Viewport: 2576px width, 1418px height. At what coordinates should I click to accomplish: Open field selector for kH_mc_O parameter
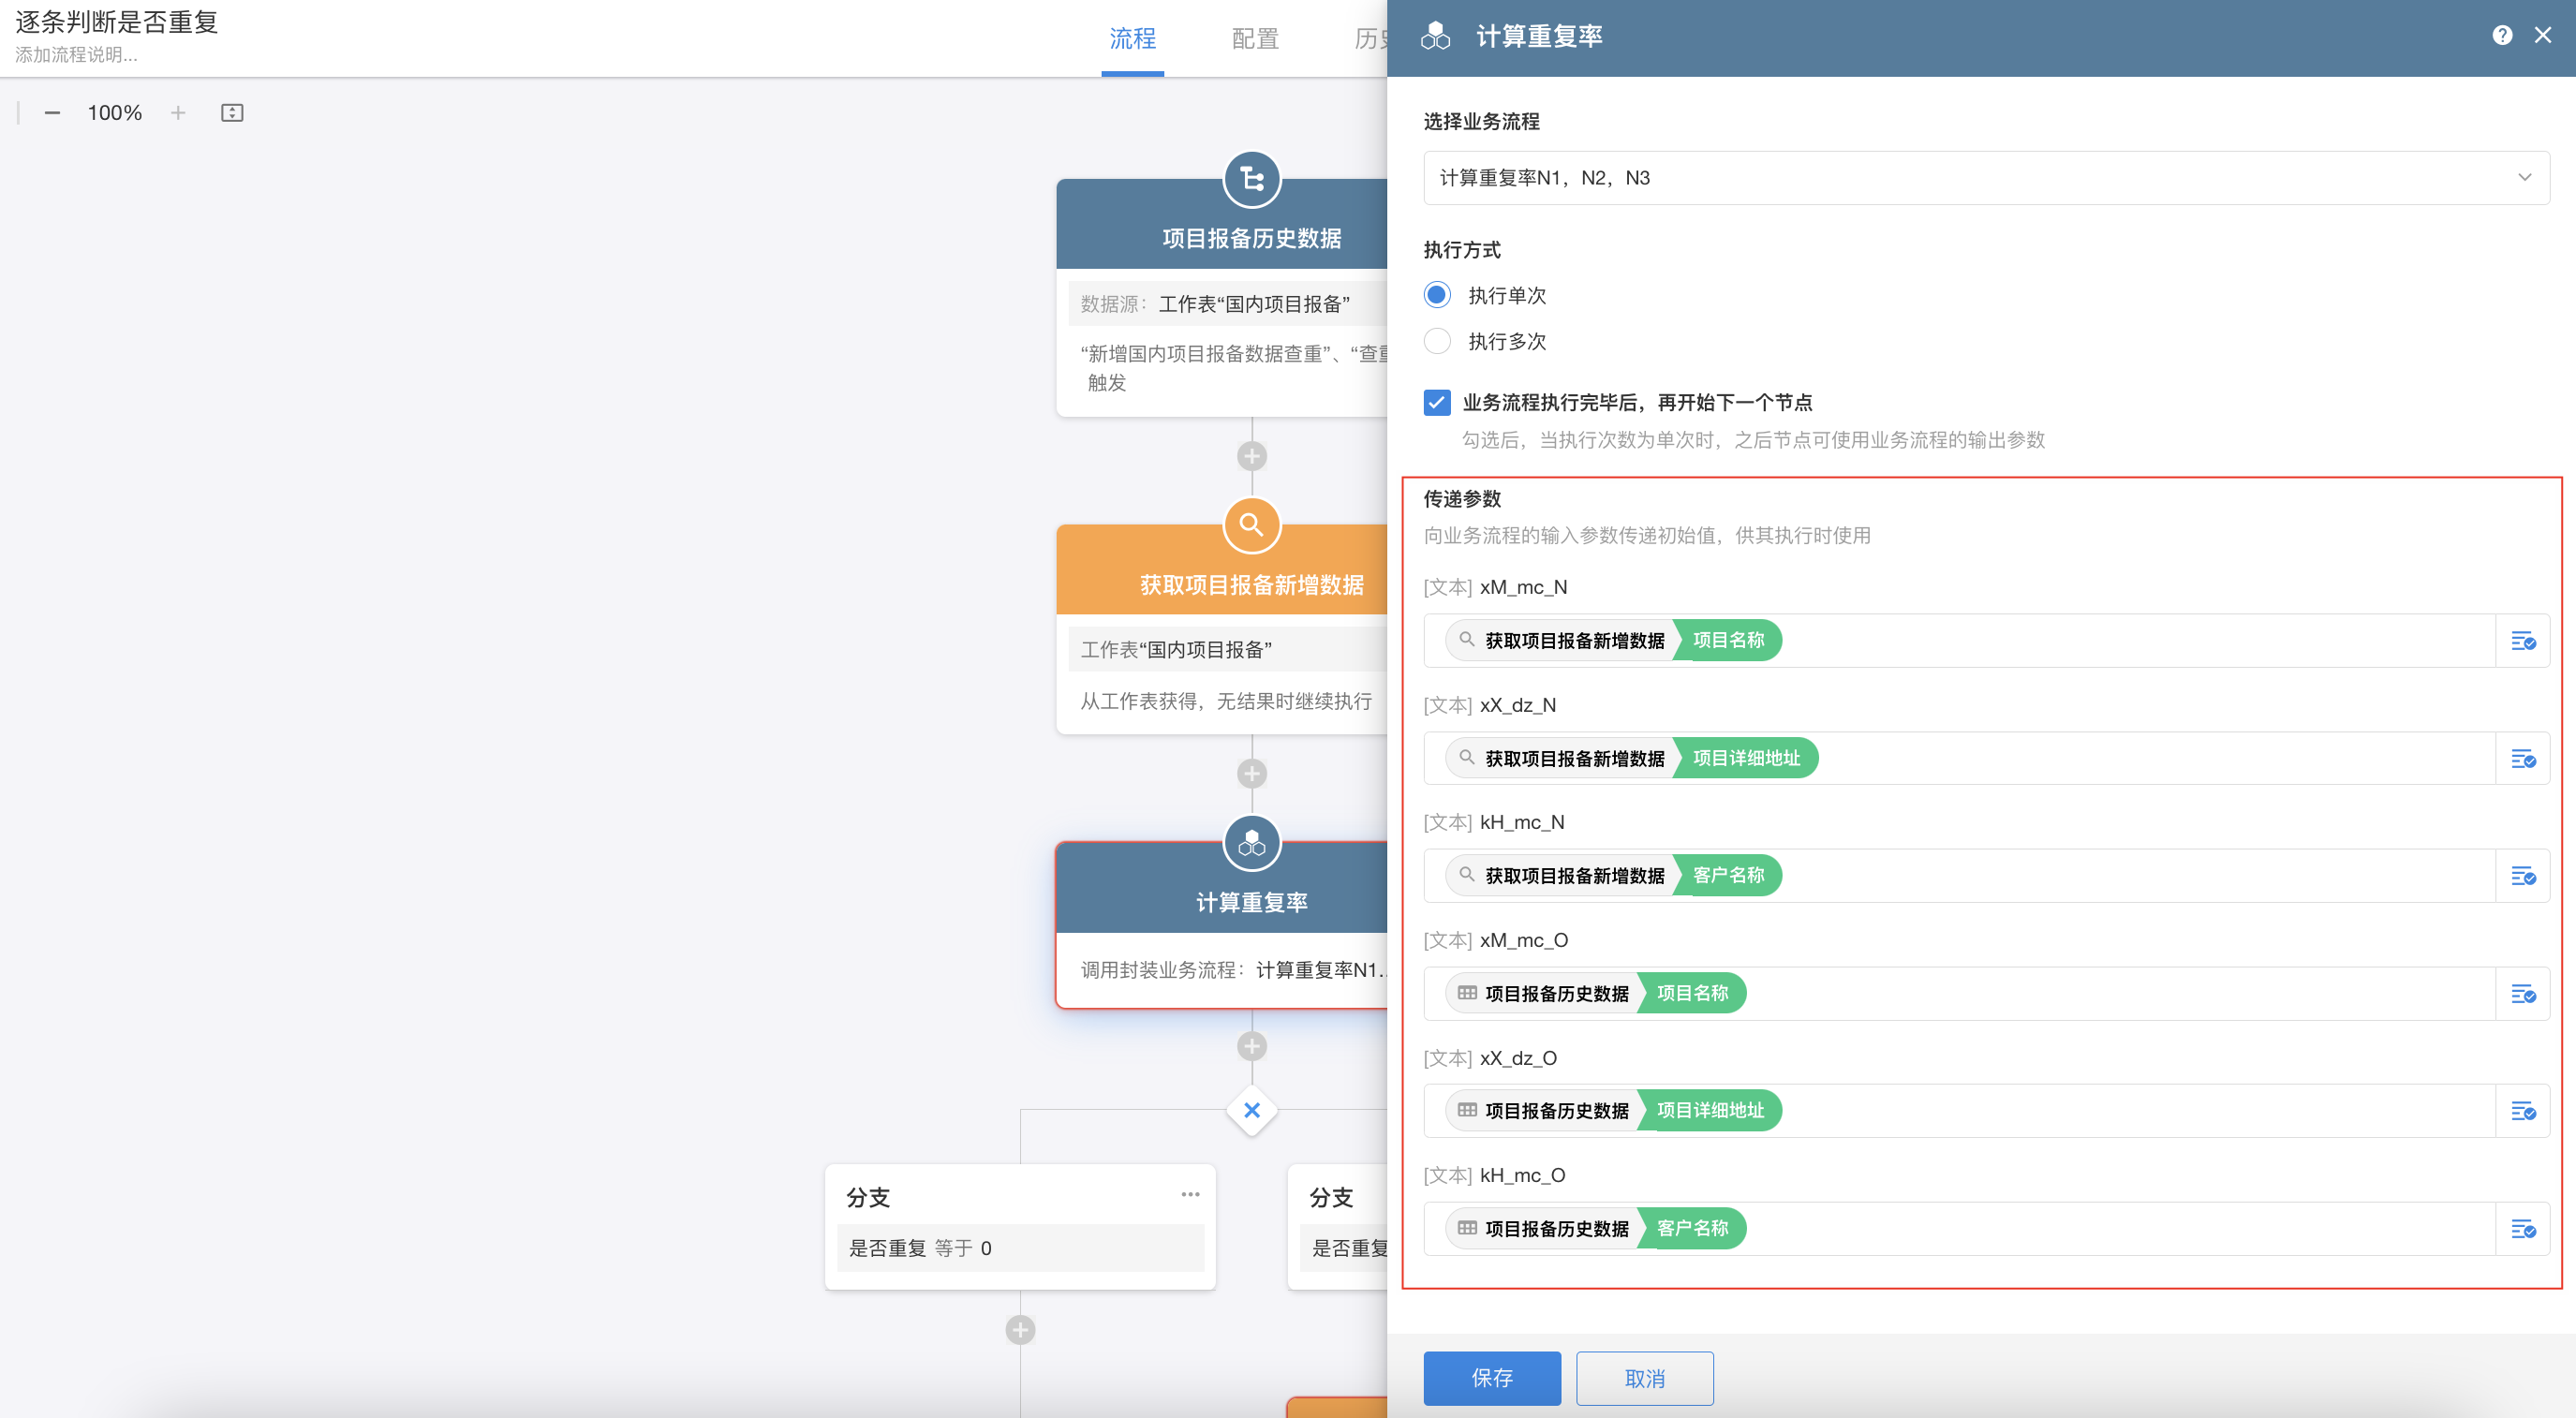[2521, 1229]
